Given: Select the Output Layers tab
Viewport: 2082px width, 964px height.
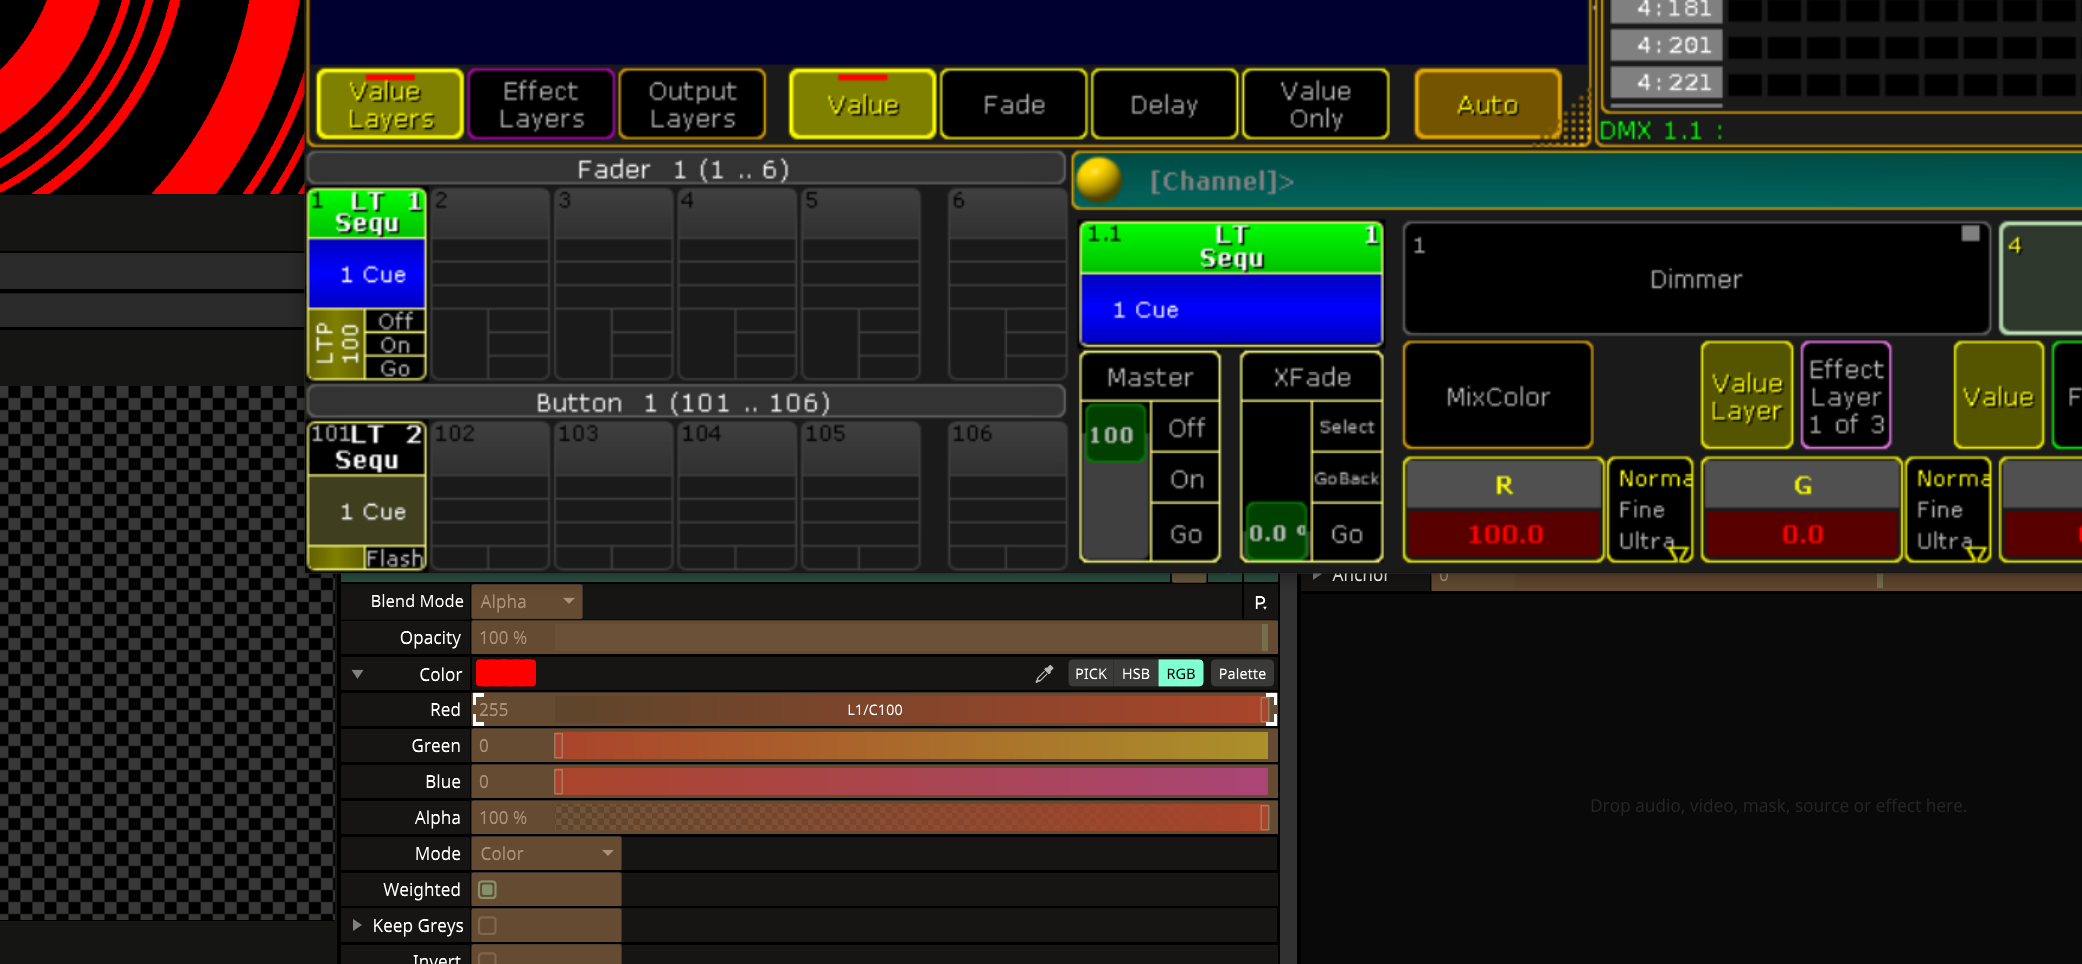Looking at the screenshot, I should pos(692,104).
